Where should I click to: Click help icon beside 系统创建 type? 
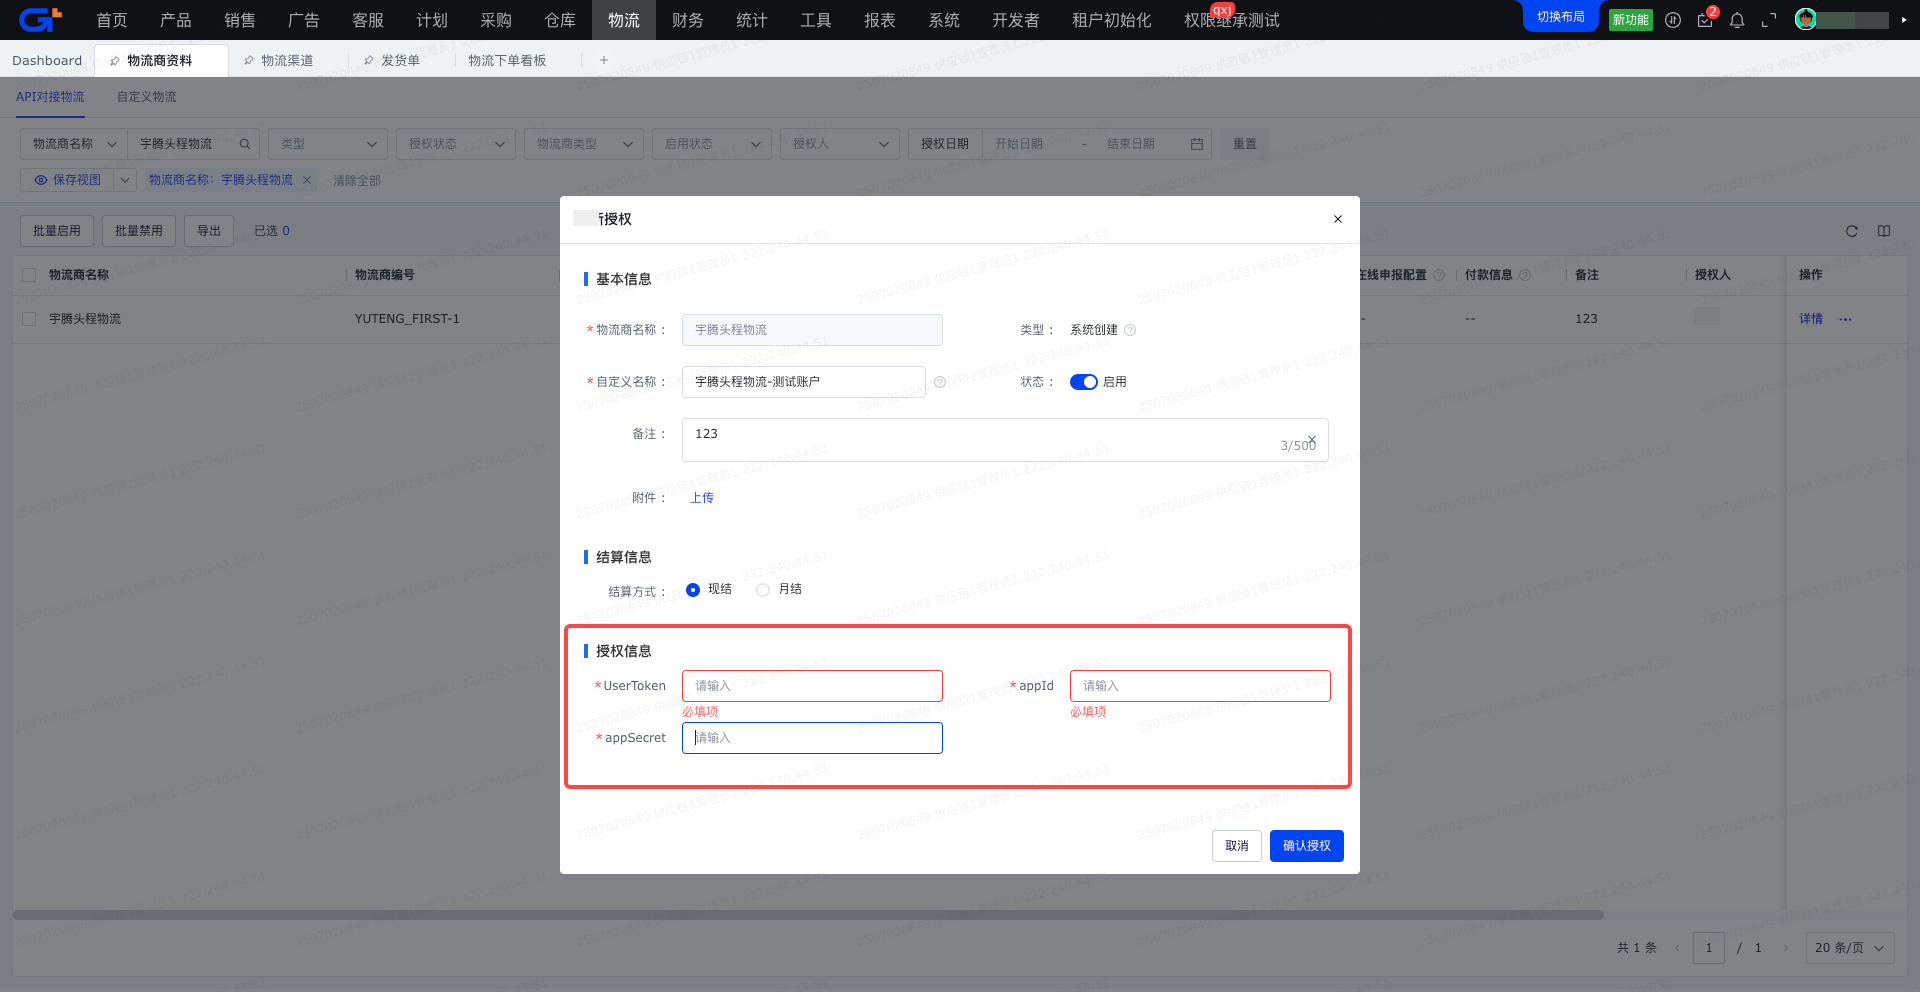pos(1130,330)
